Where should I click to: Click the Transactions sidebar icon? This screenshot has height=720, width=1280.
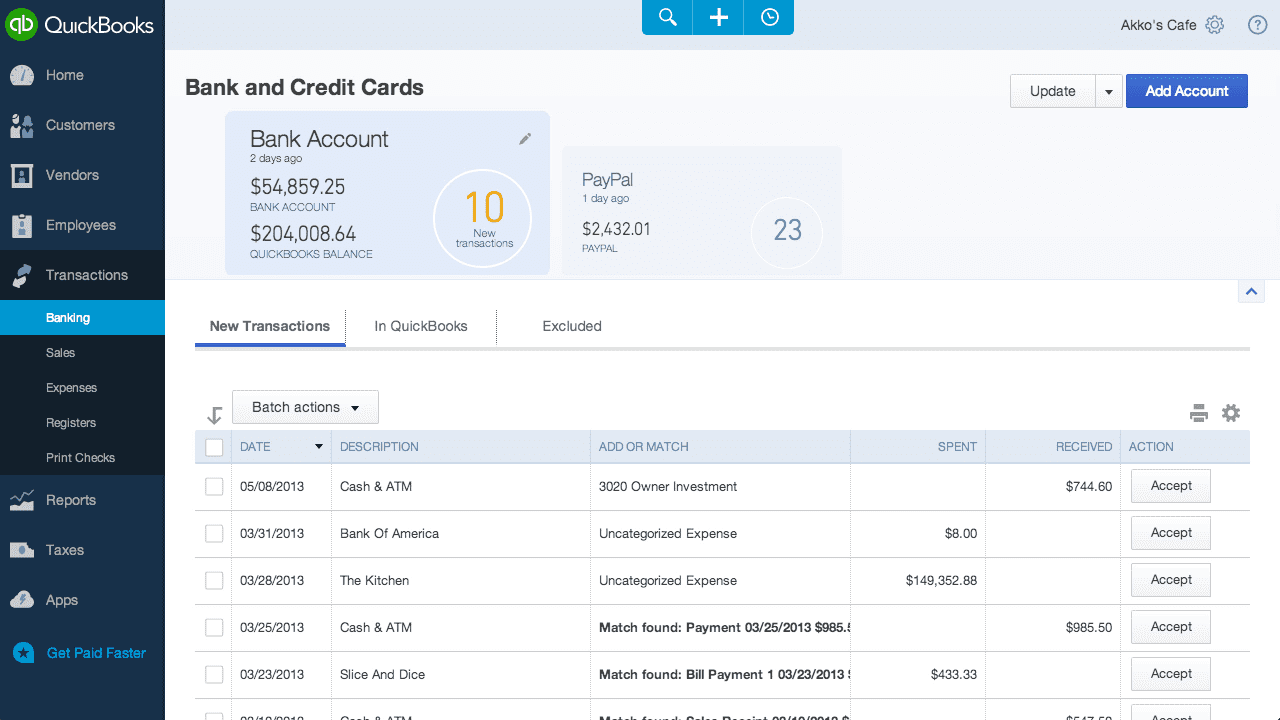pyautogui.click(x=22, y=275)
